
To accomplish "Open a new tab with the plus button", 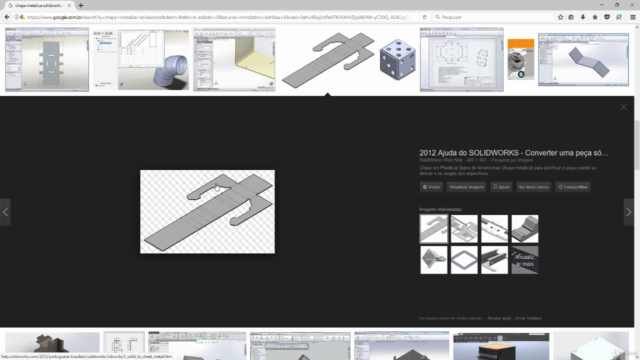I will coord(81,5).
